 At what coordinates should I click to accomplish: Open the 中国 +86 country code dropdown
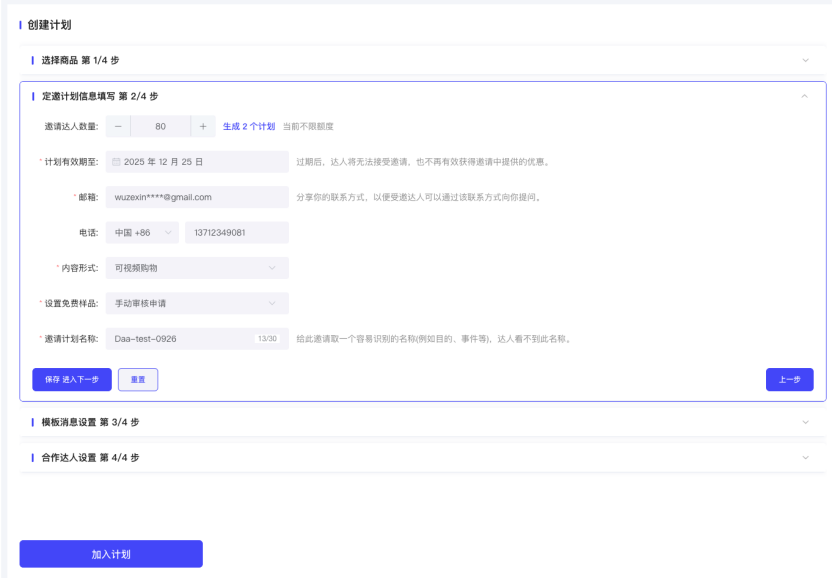(x=142, y=233)
